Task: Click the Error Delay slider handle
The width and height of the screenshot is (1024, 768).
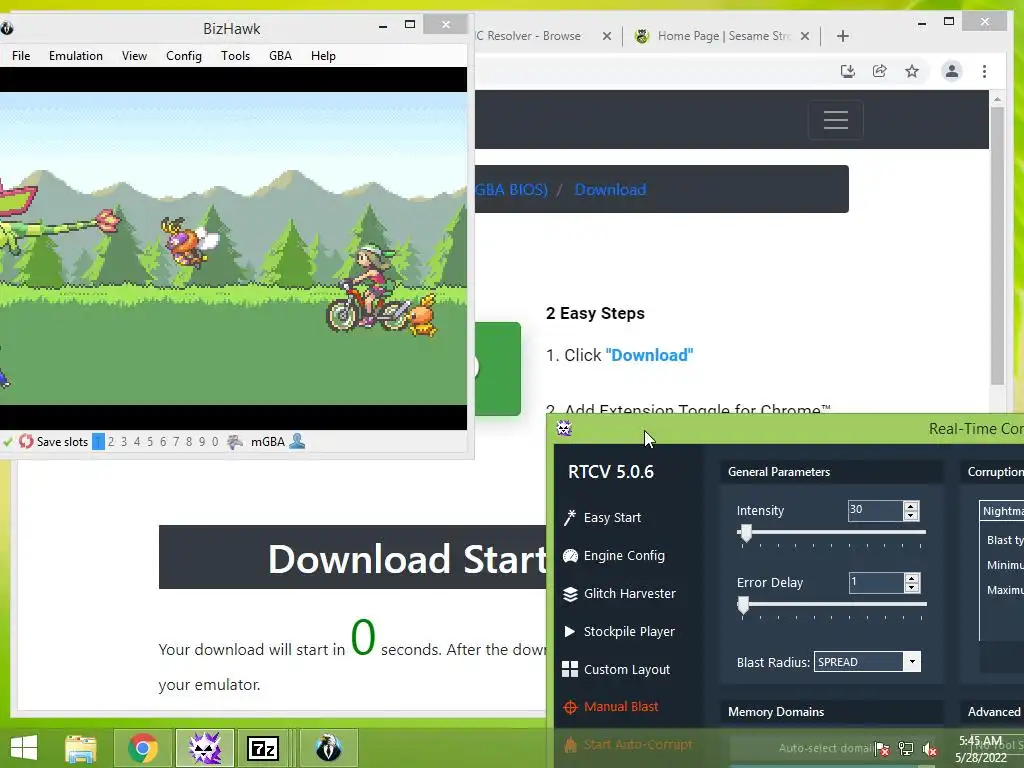Action: 743,605
